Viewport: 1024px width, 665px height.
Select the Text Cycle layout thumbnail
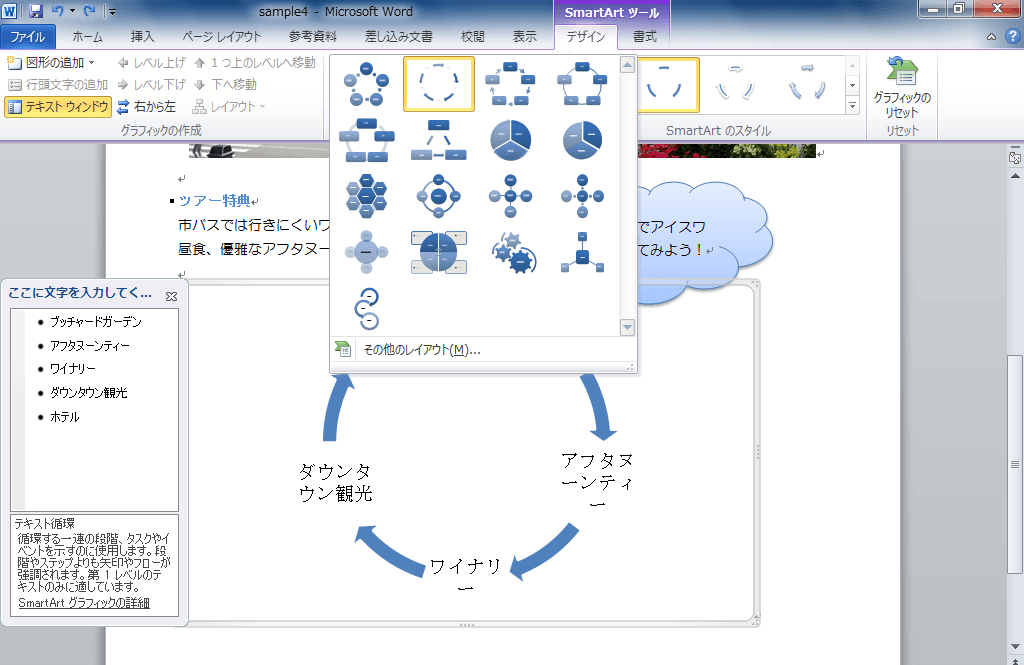click(x=439, y=84)
